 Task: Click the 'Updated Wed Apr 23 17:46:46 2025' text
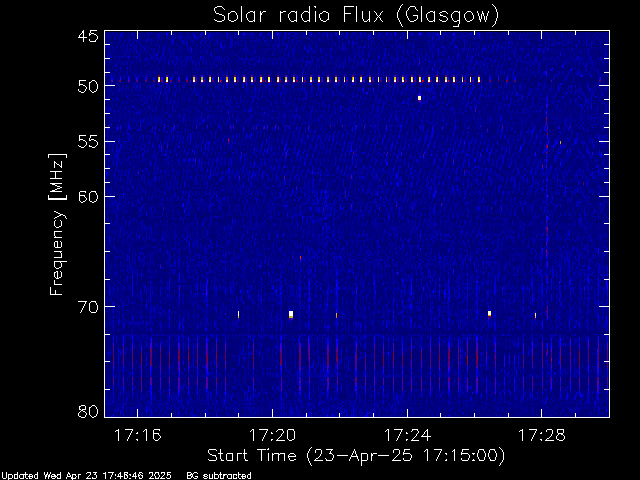point(86,476)
